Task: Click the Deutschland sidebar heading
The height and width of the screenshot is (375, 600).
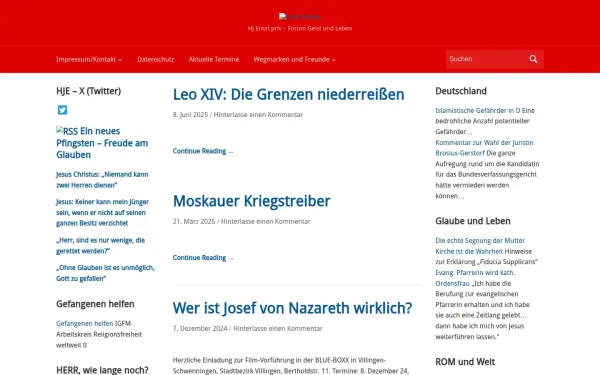Action: coord(461,91)
